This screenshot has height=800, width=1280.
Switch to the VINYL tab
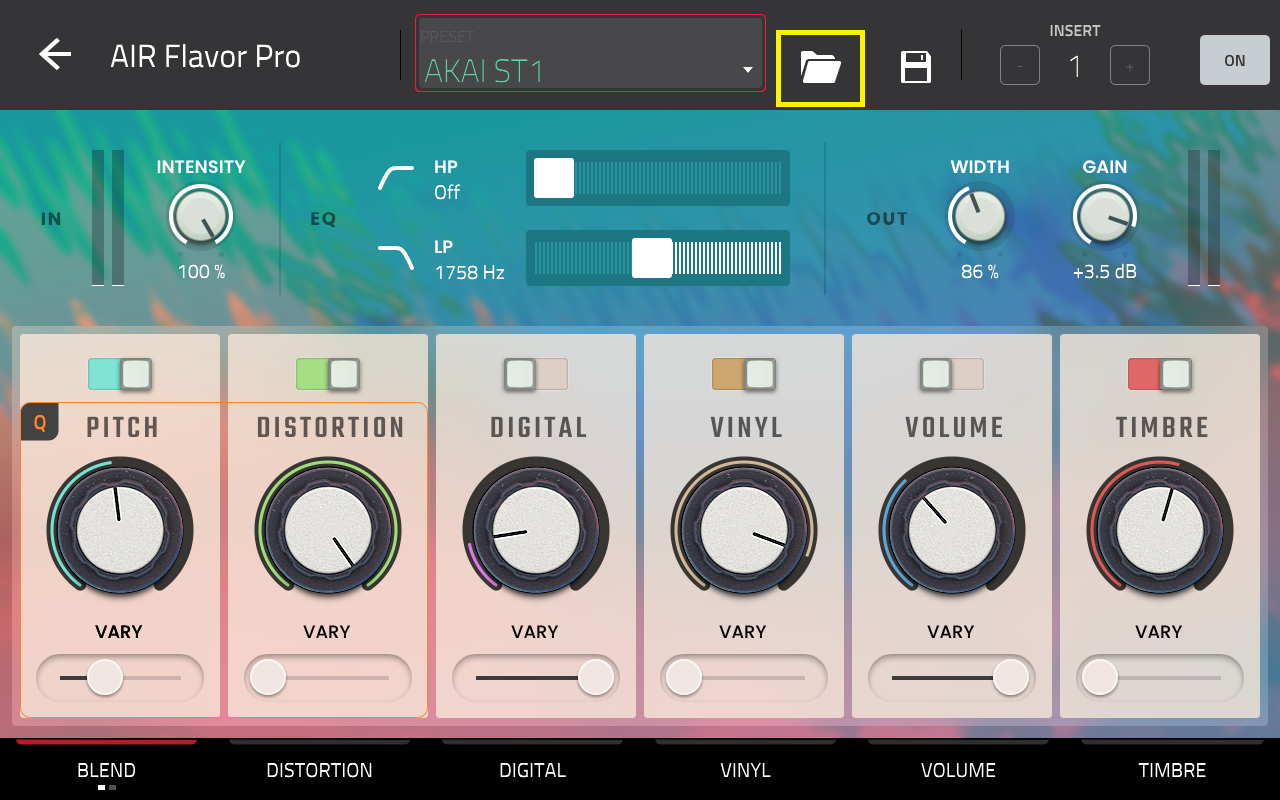[746, 769]
